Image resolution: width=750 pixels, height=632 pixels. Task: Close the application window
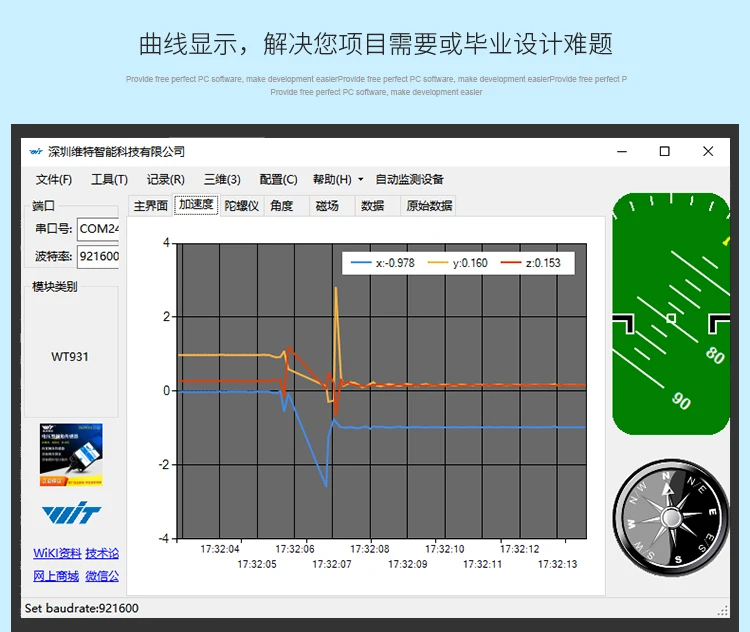708,152
